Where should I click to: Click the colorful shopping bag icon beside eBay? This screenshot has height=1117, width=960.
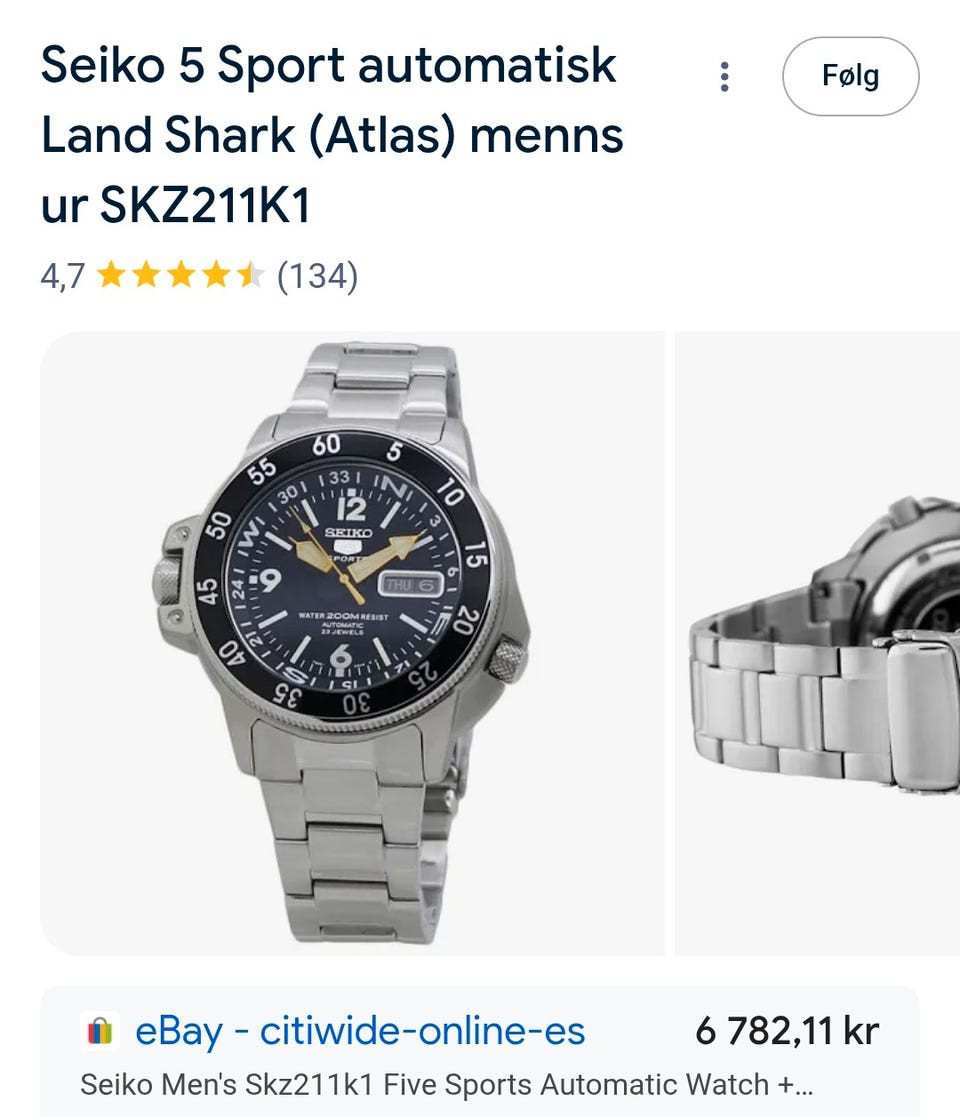point(99,1032)
